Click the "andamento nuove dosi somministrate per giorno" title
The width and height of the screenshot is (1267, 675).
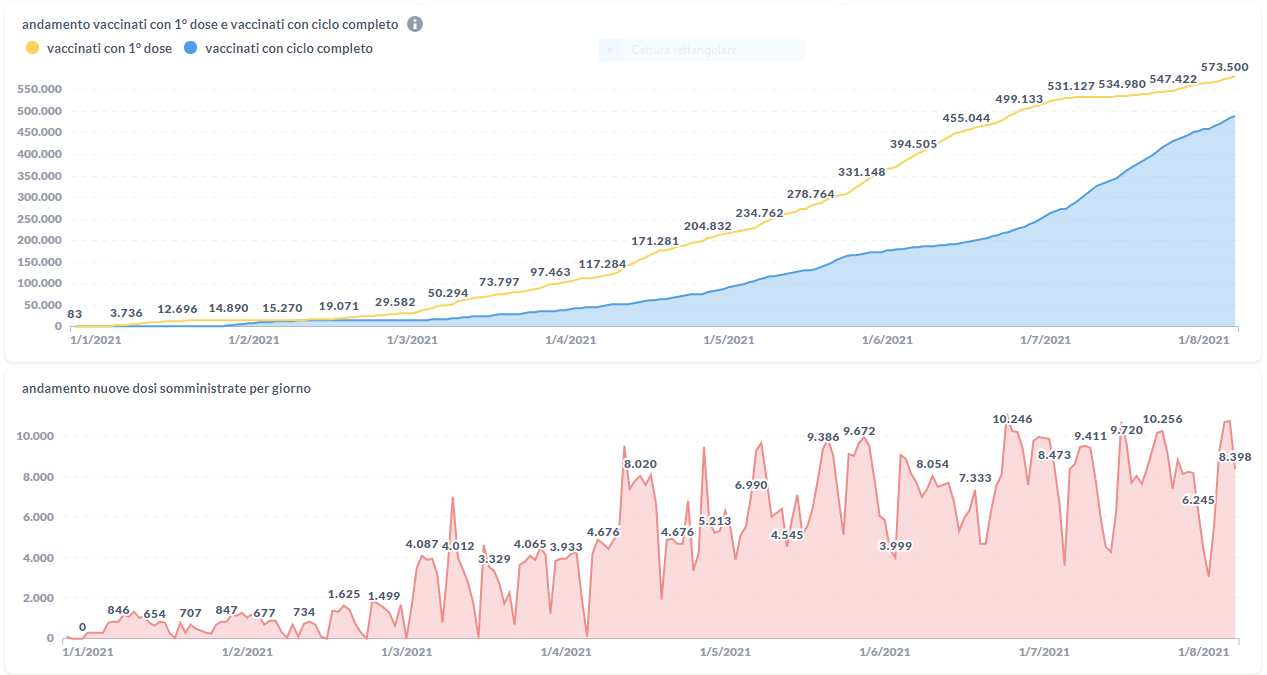166,388
